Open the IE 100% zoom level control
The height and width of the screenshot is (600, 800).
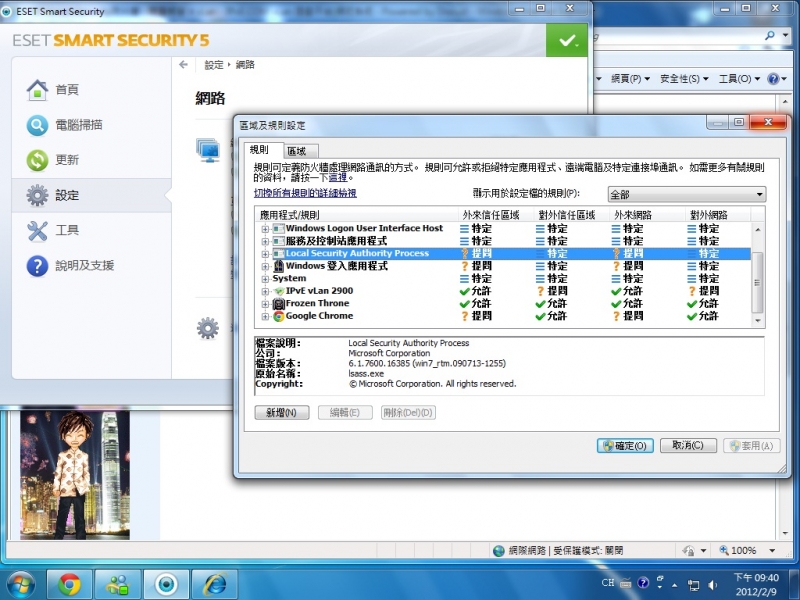coord(747,551)
